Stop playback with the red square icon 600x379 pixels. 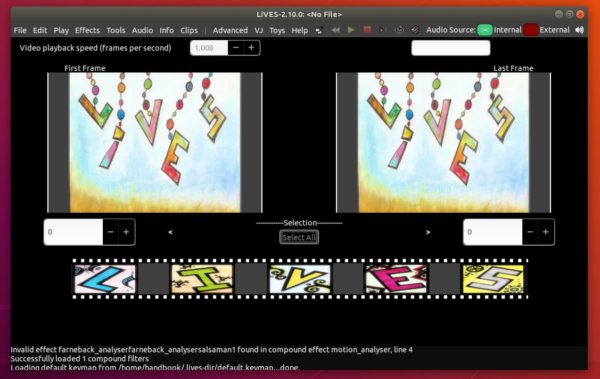pos(367,30)
